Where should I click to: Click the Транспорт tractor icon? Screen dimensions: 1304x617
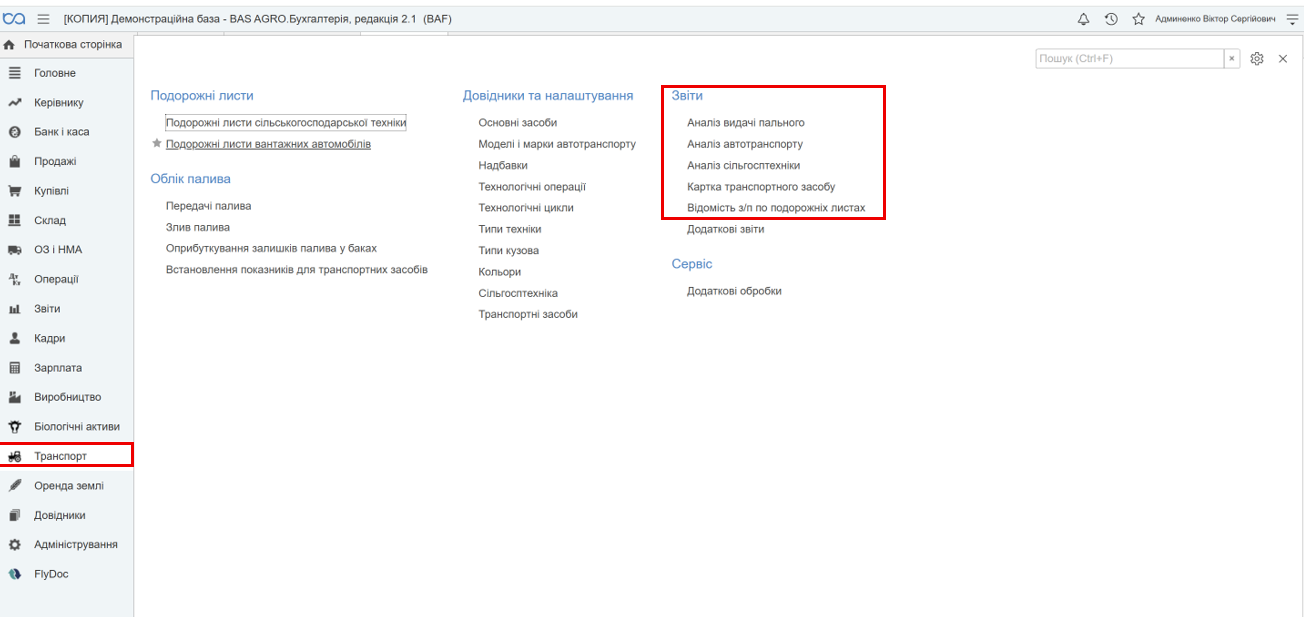[15, 456]
